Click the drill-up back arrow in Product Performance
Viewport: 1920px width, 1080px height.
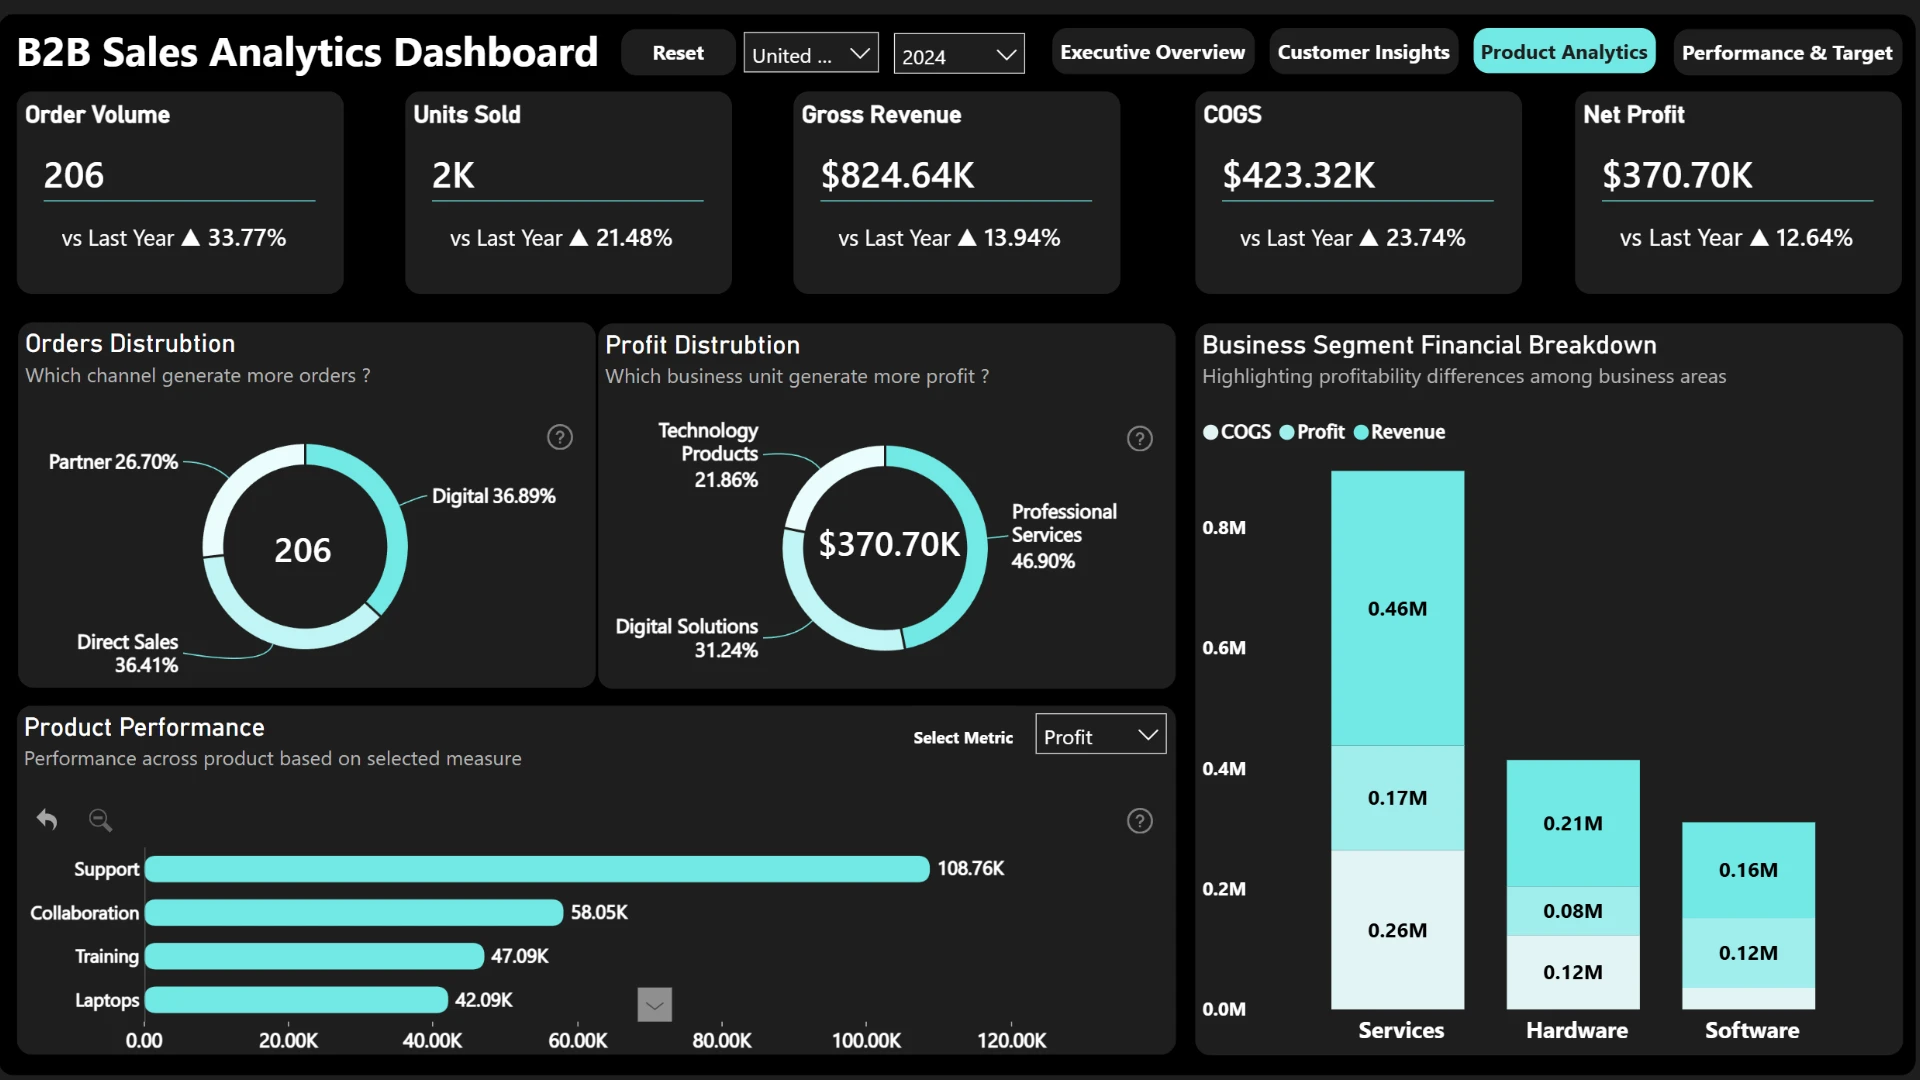(x=47, y=820)
